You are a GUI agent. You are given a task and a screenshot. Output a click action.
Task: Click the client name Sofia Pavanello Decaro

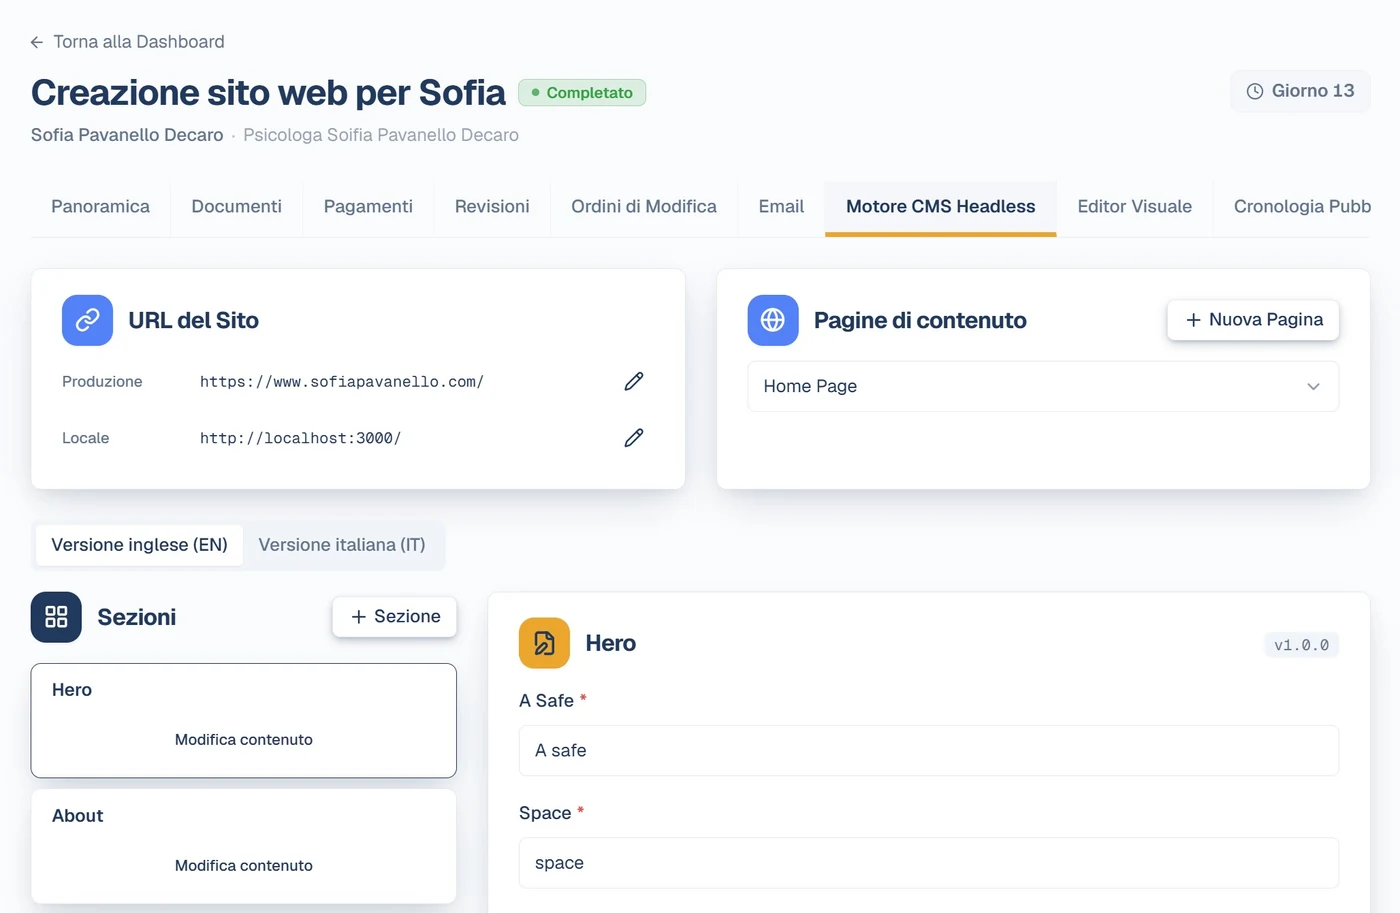click(x=127, y=135)
